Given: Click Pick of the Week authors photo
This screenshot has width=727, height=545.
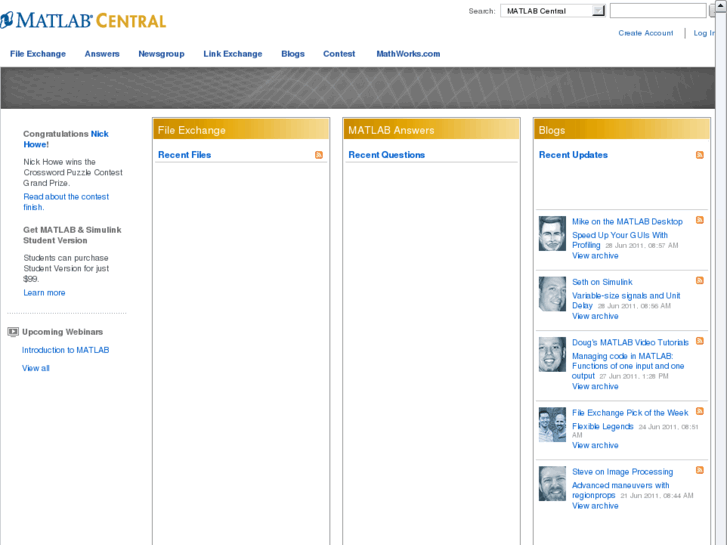Looking at the screenshot, I should pyautogui.click(x=552, y=425).
